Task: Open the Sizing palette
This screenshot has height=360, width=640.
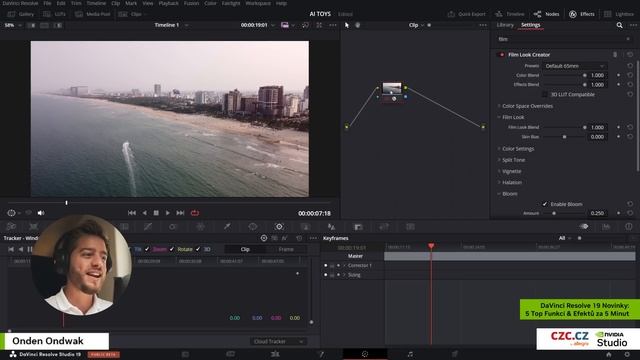Action: tap(384, 227)
